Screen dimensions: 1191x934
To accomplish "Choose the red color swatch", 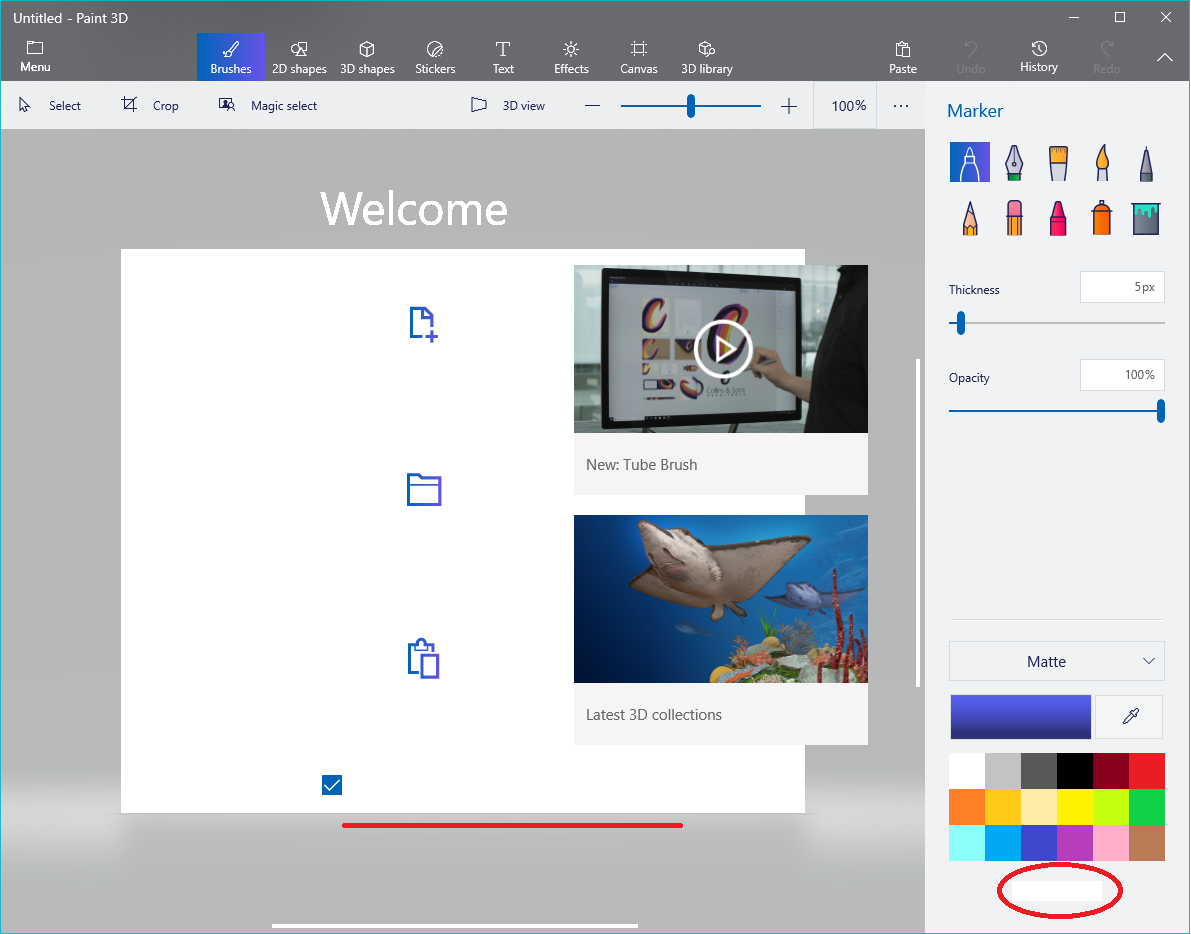I will click(x=1146, y=771).
